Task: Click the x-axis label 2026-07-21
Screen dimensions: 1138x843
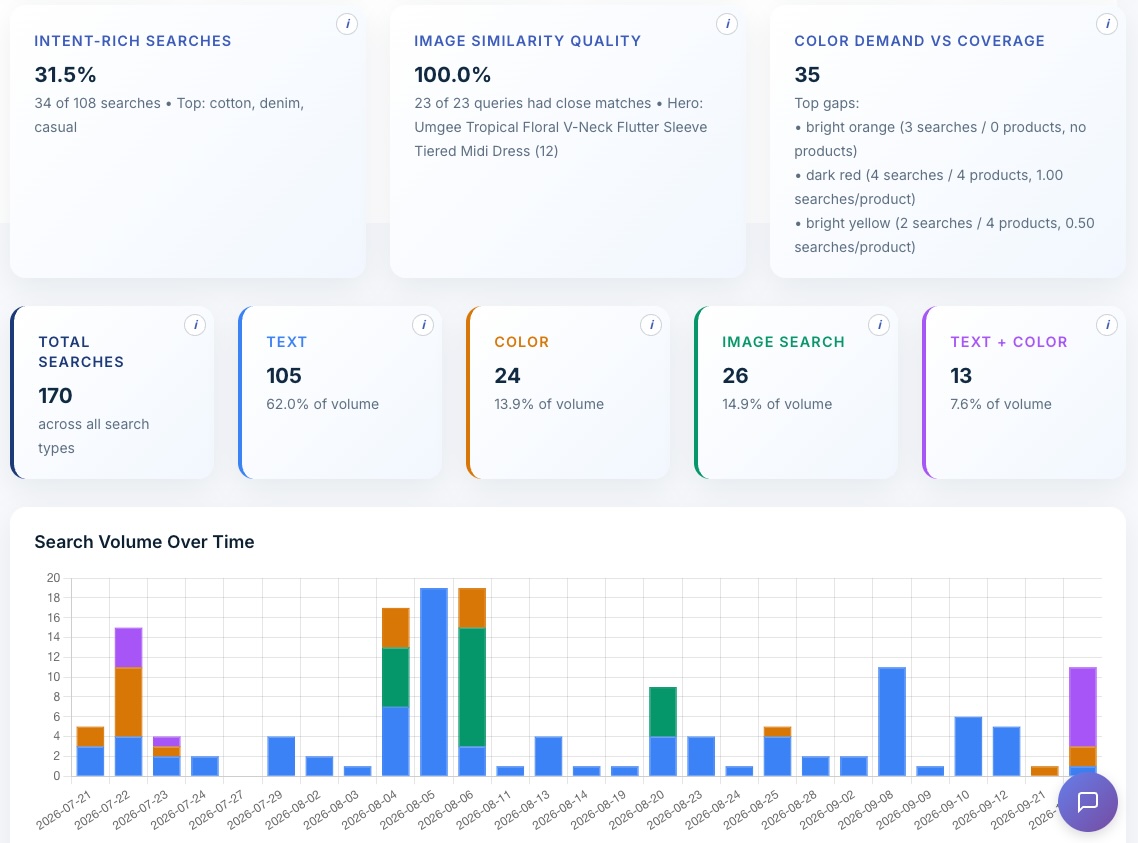Action: click(x=64, y=810)
